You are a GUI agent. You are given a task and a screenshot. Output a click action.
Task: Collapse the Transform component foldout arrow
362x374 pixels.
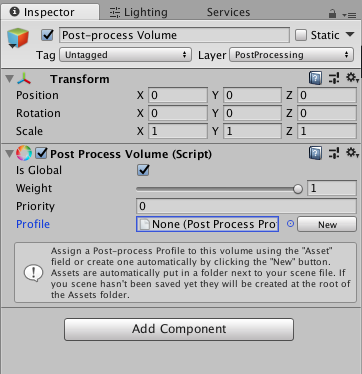point(10,79)
